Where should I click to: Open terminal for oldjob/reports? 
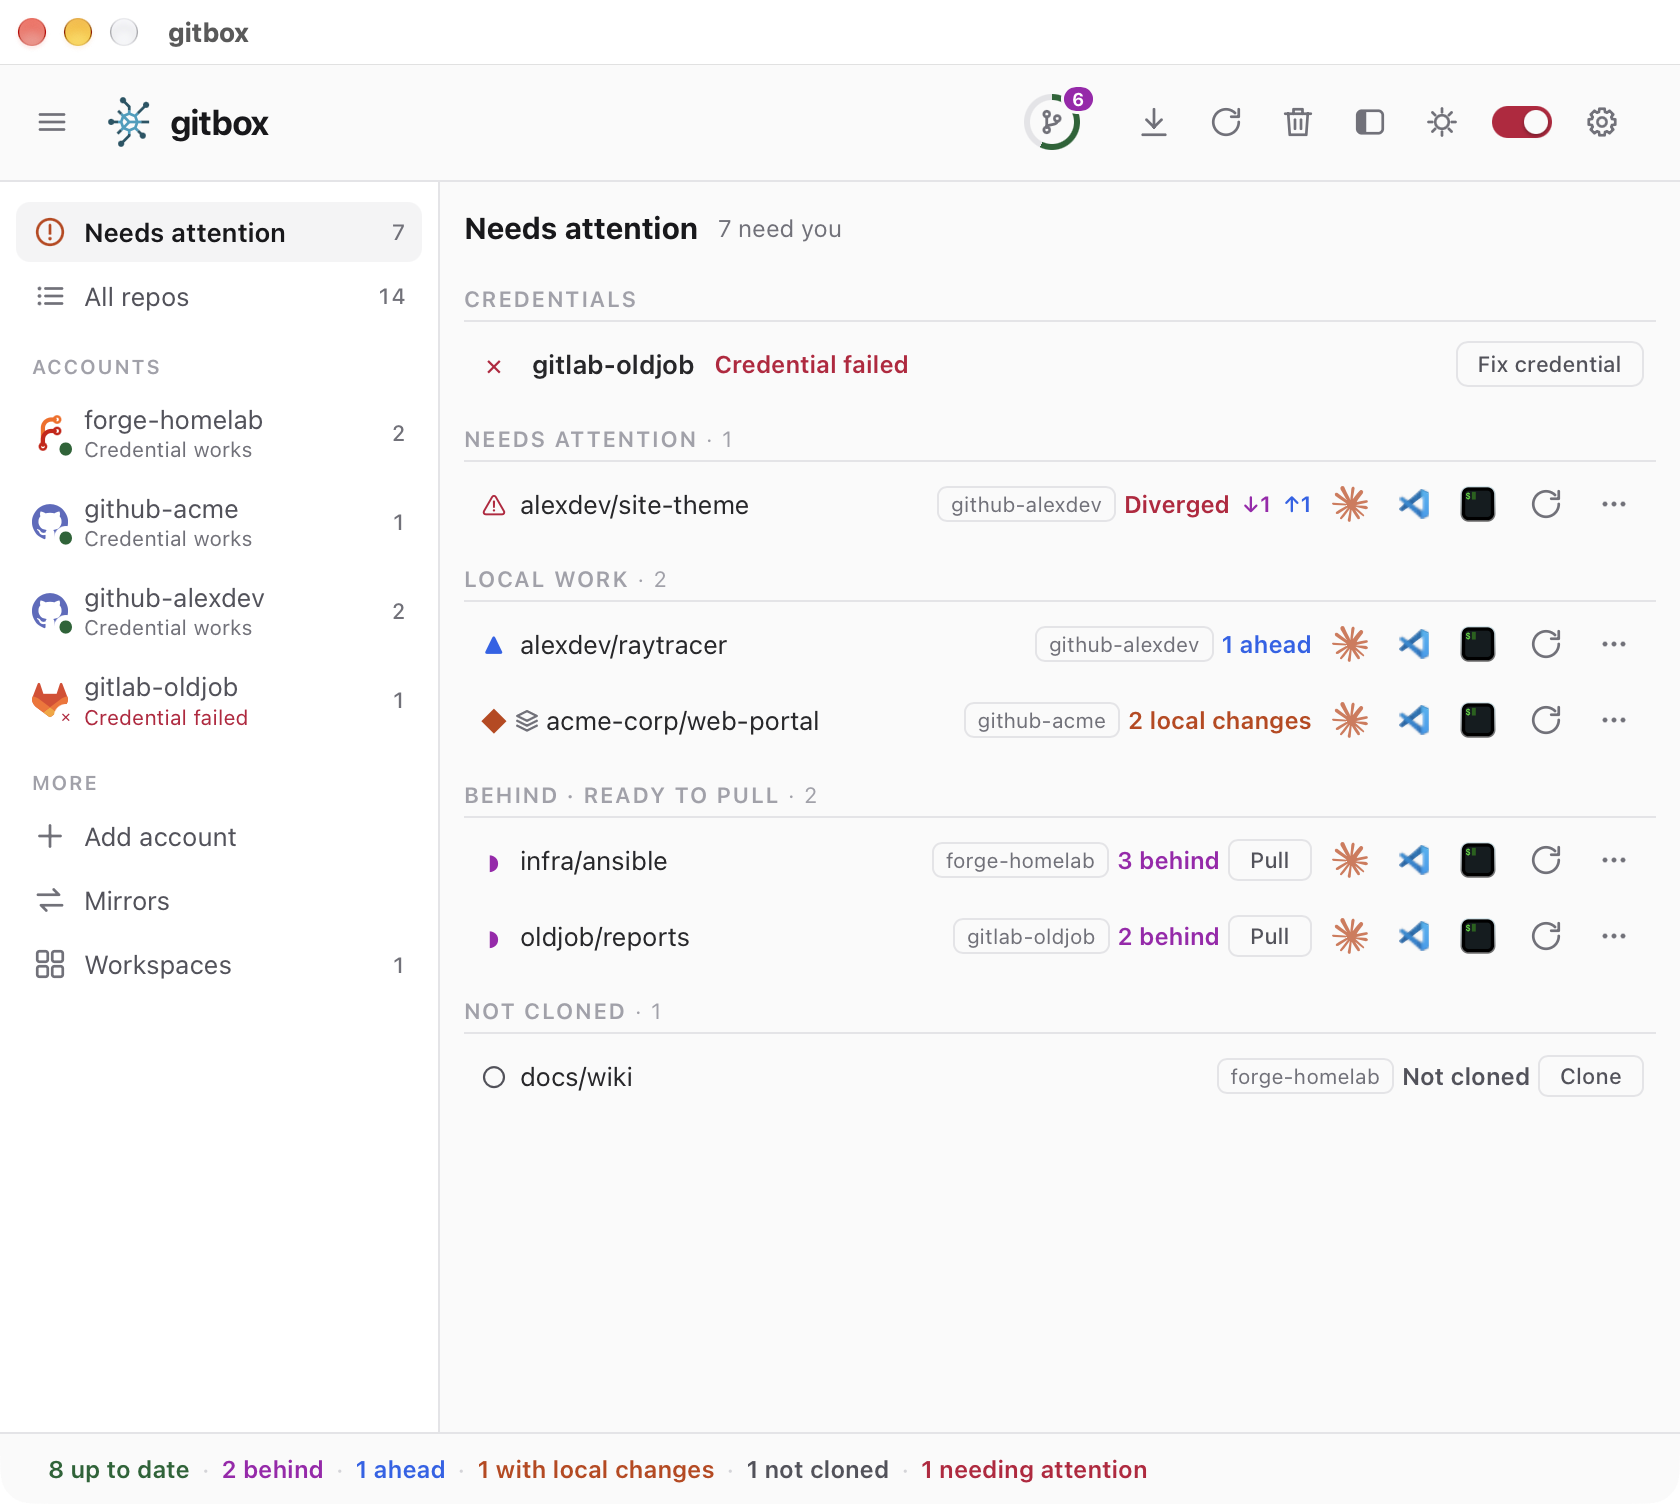pos(1478,936)
